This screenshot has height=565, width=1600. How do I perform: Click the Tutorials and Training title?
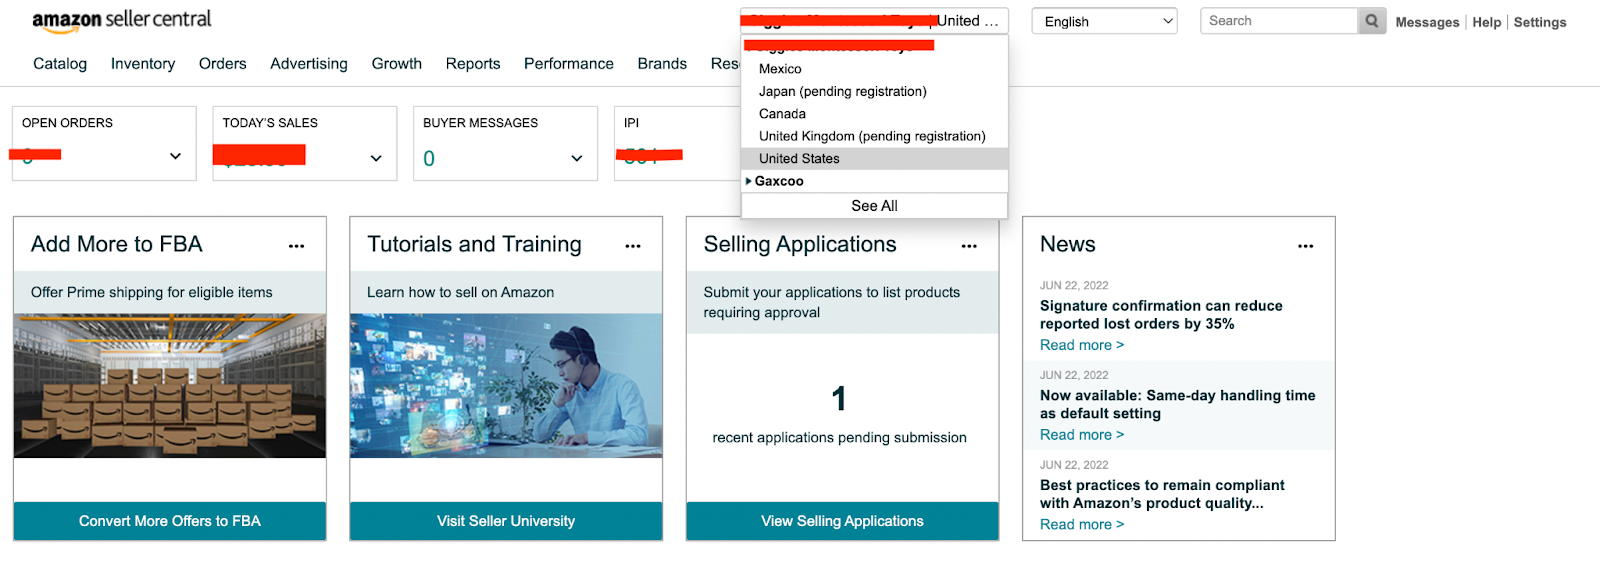click(474, 245)
